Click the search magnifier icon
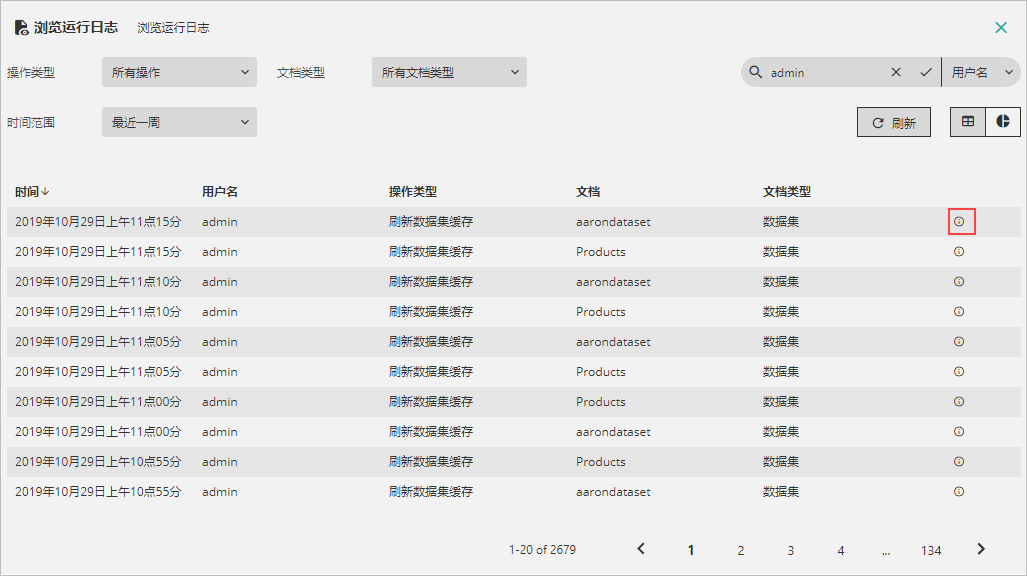The height and width of the screenshot is (576, 1027). 755,72
